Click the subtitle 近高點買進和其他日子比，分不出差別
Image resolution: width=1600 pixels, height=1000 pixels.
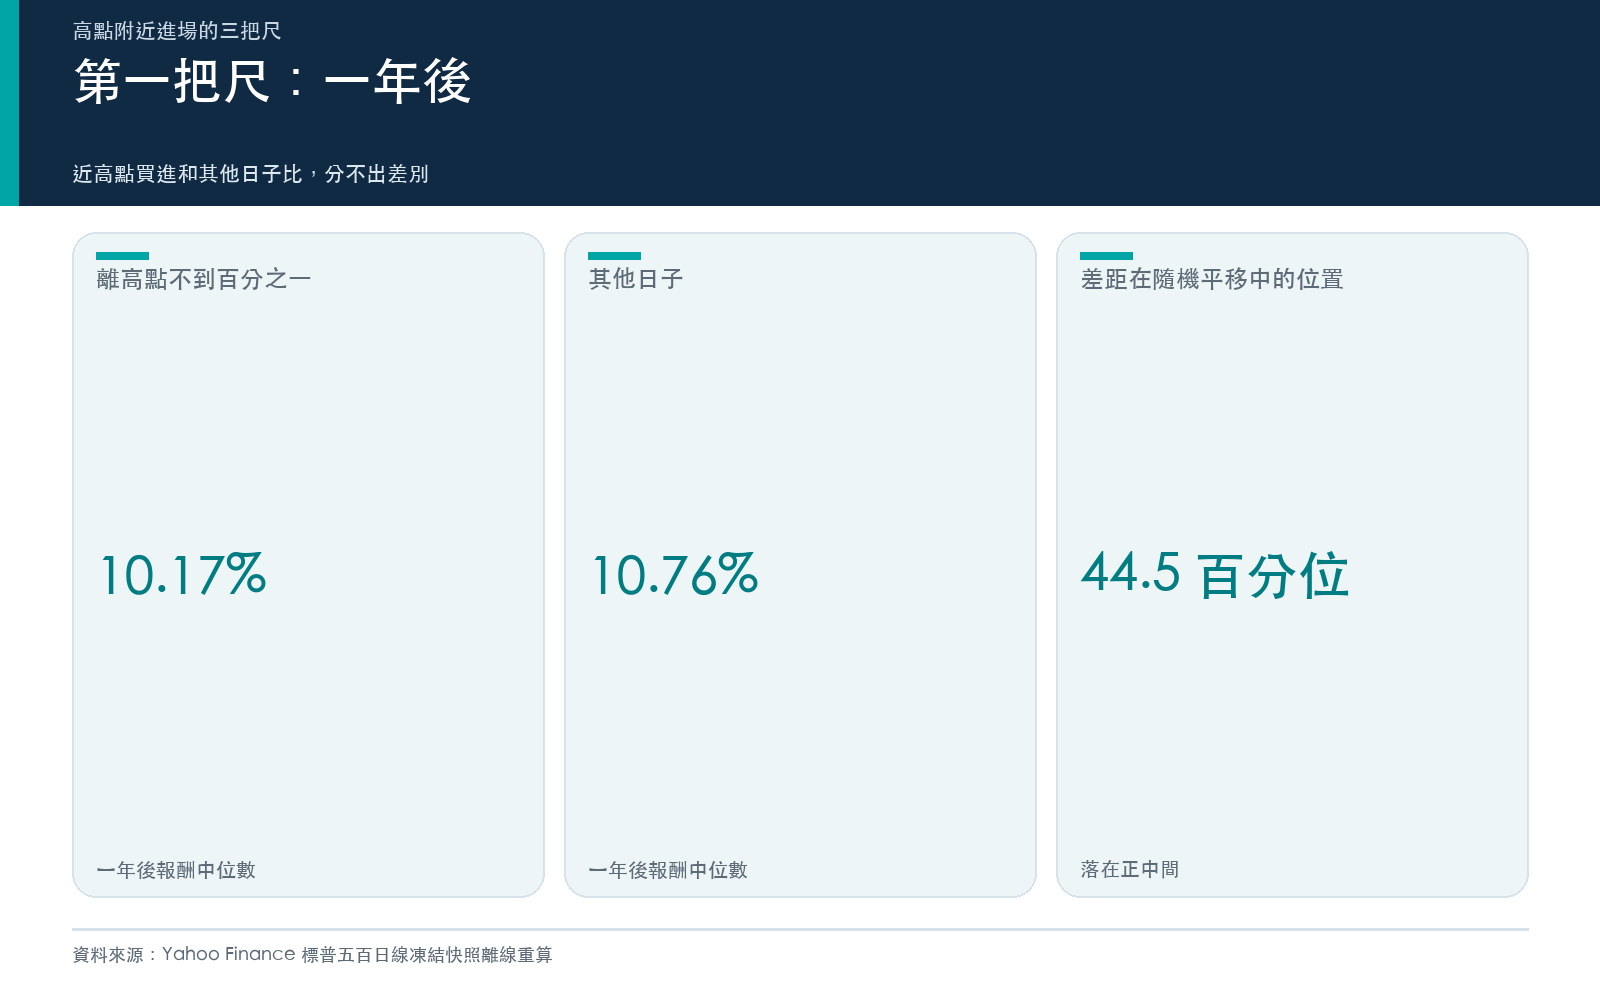[250, 174]
